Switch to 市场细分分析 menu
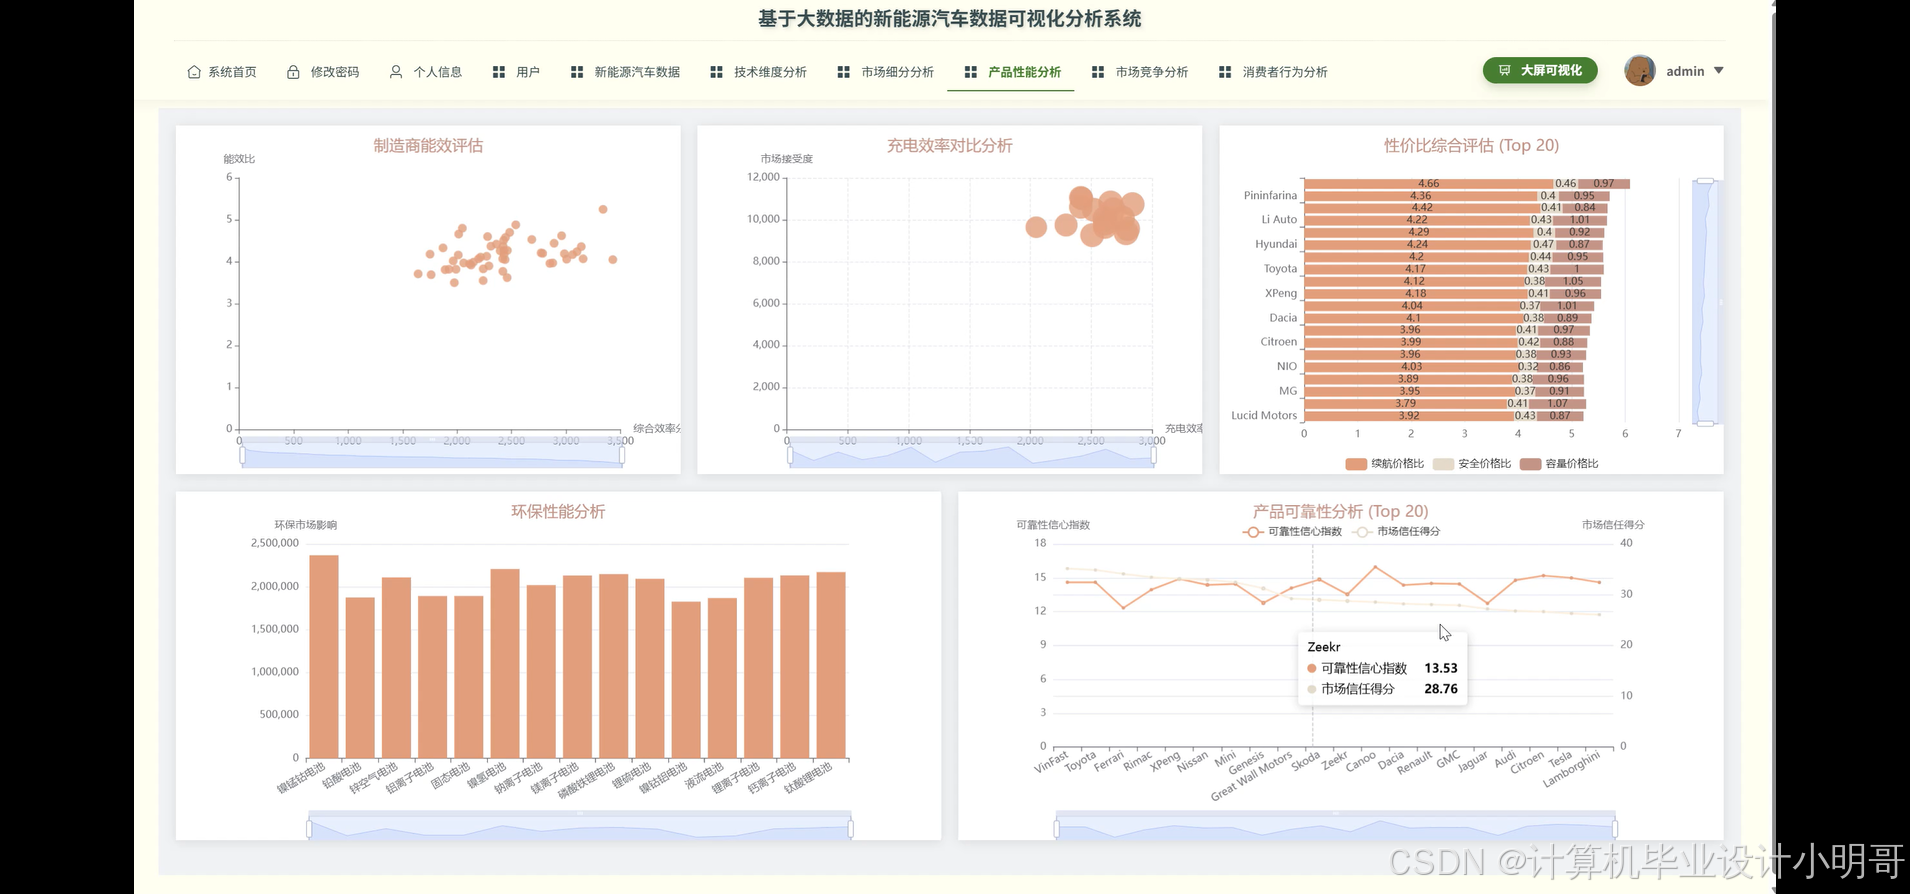Screen dimensions: 1910x894 (x=886, y=72)
